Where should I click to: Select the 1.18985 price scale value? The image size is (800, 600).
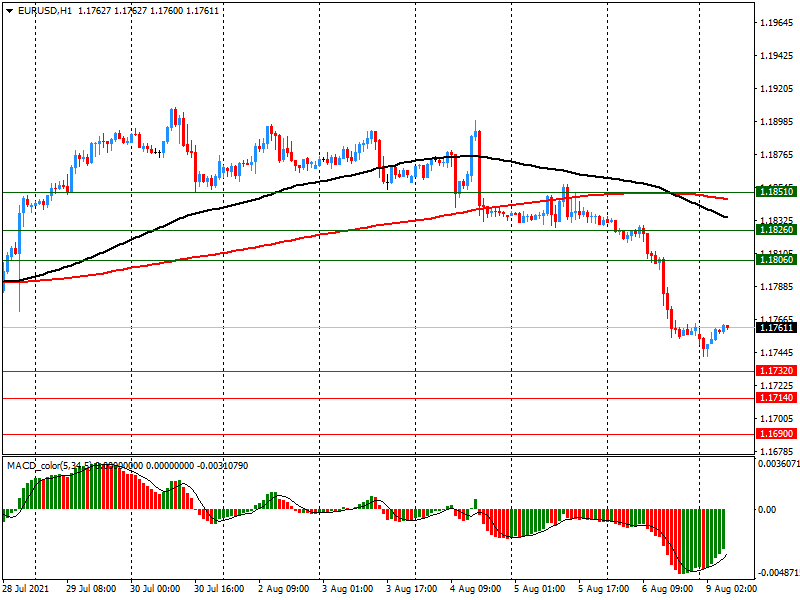click(x=777, y=121)
